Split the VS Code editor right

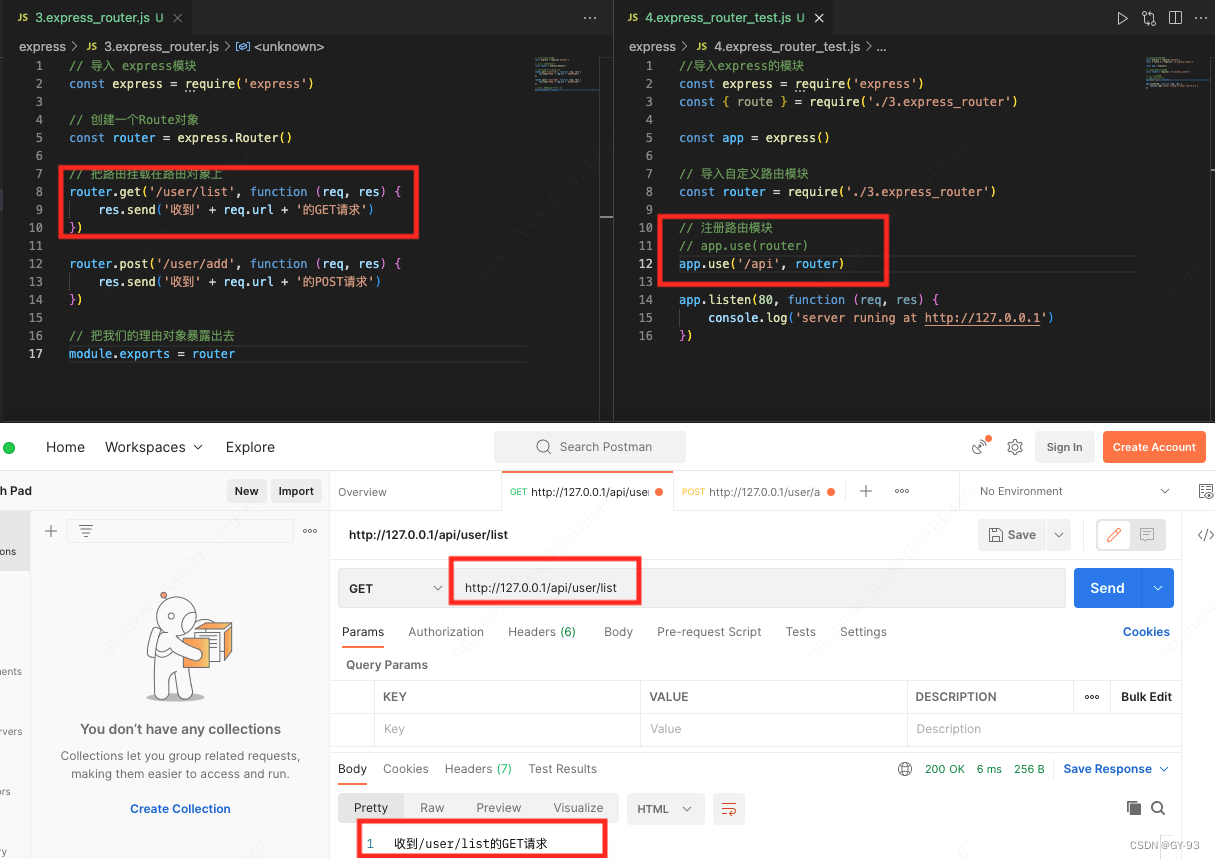pyautogui.click(x=1175, y=18)
